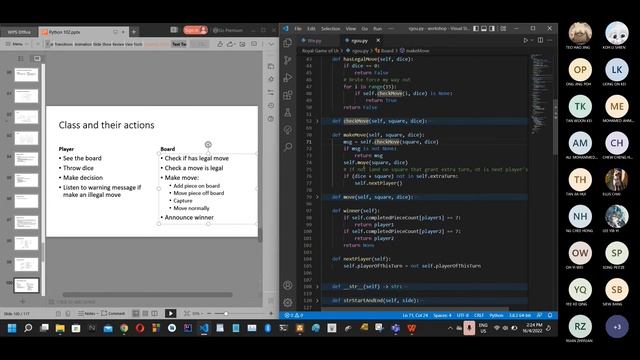Click the Spaces: 4 indentation status entry
640x360 pixels.
click(442, 315)
